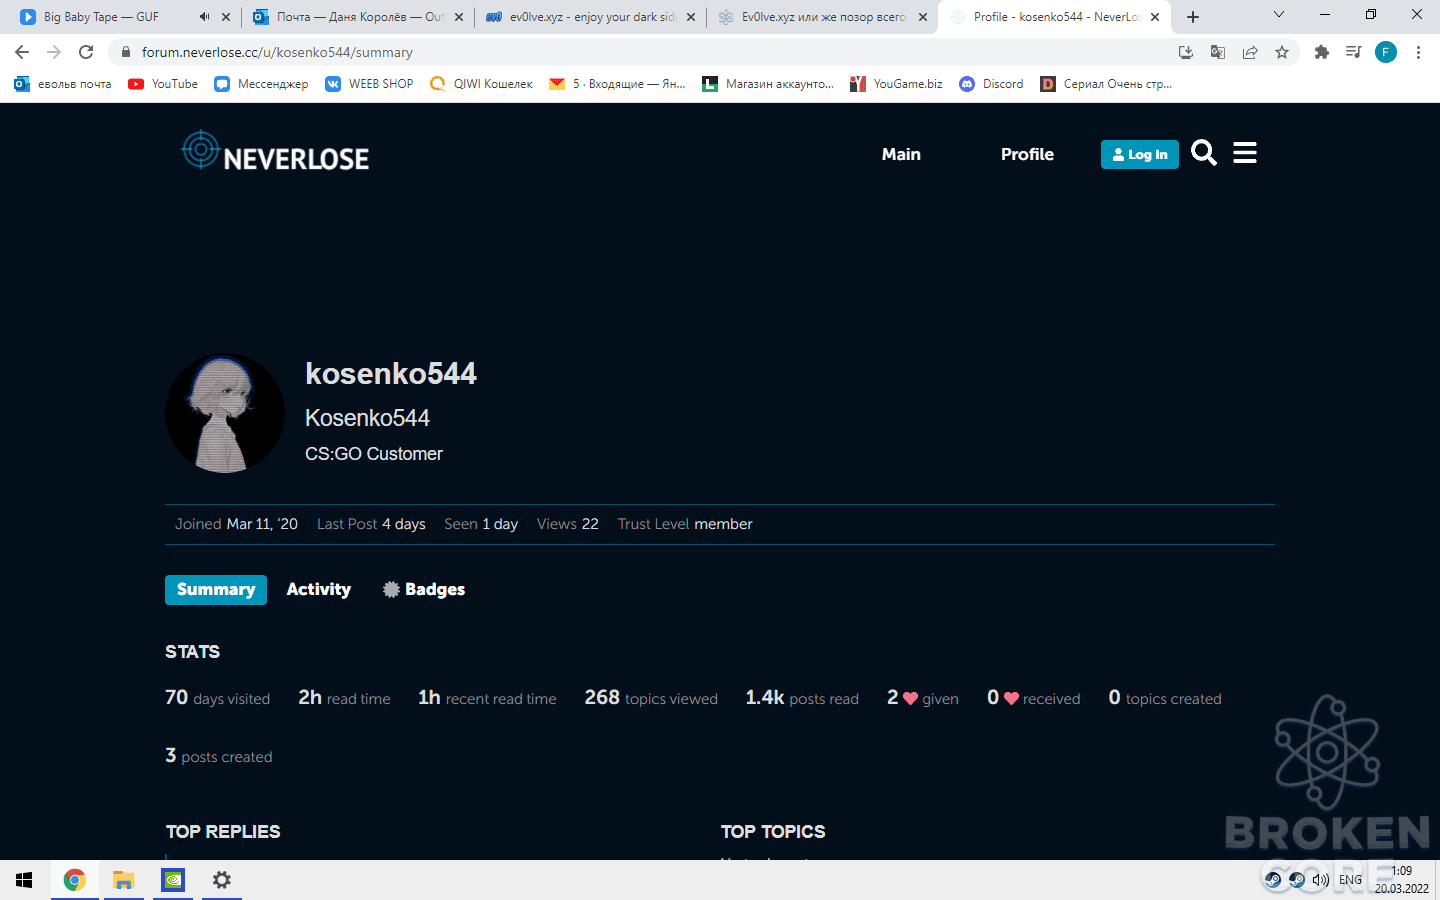Open the media control icon in toolbar

1354,52
